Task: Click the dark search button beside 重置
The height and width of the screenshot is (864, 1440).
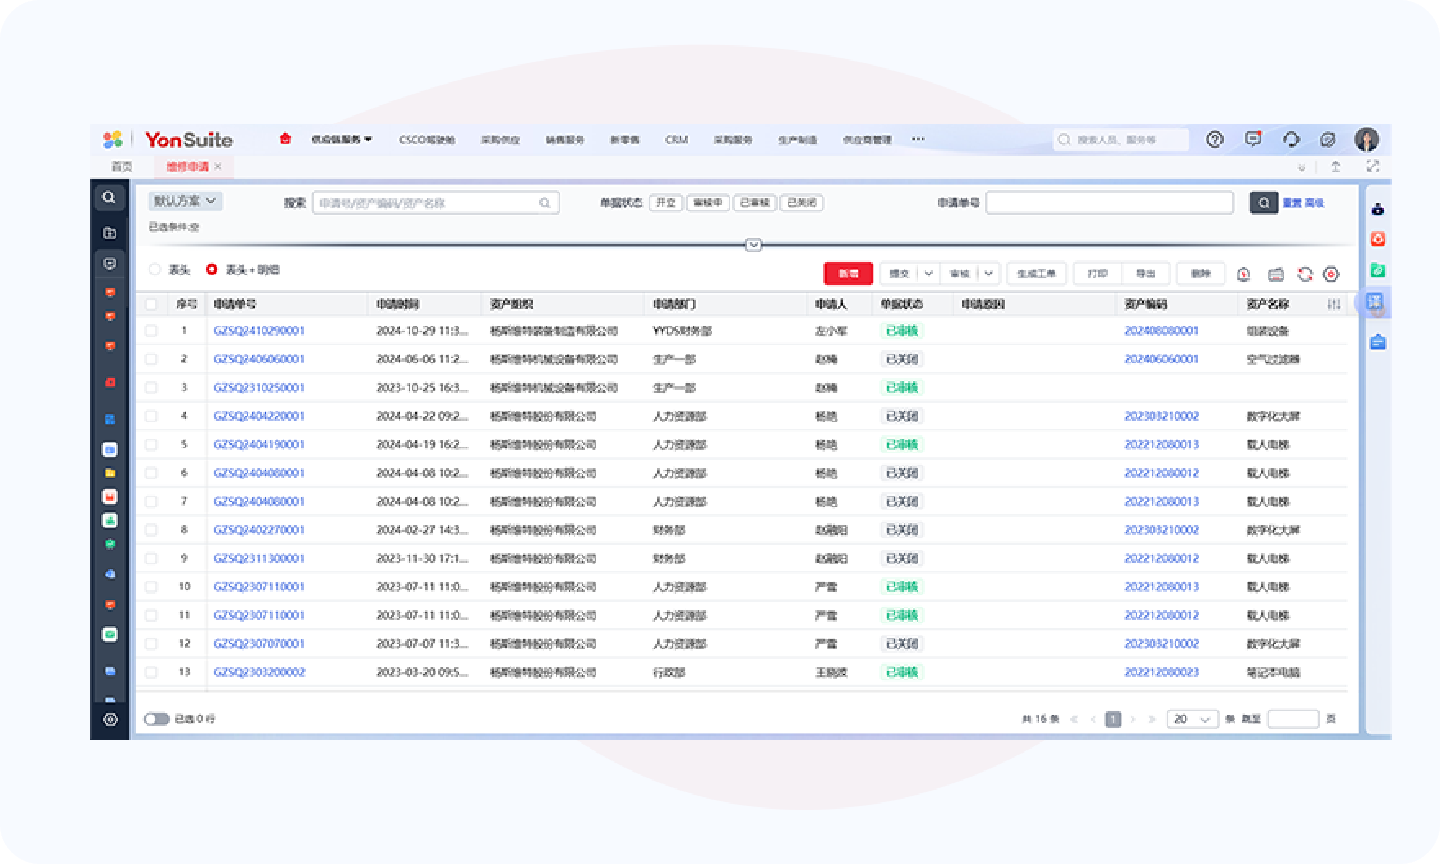Action: coord(1263,203)
